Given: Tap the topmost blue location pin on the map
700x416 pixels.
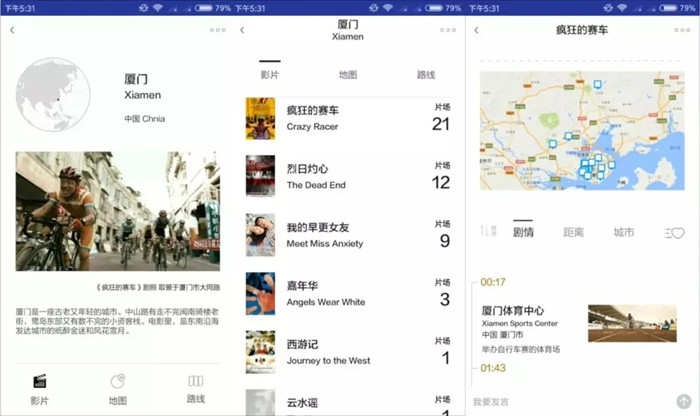Looking at the screenshot, I should tap(597, 84).
